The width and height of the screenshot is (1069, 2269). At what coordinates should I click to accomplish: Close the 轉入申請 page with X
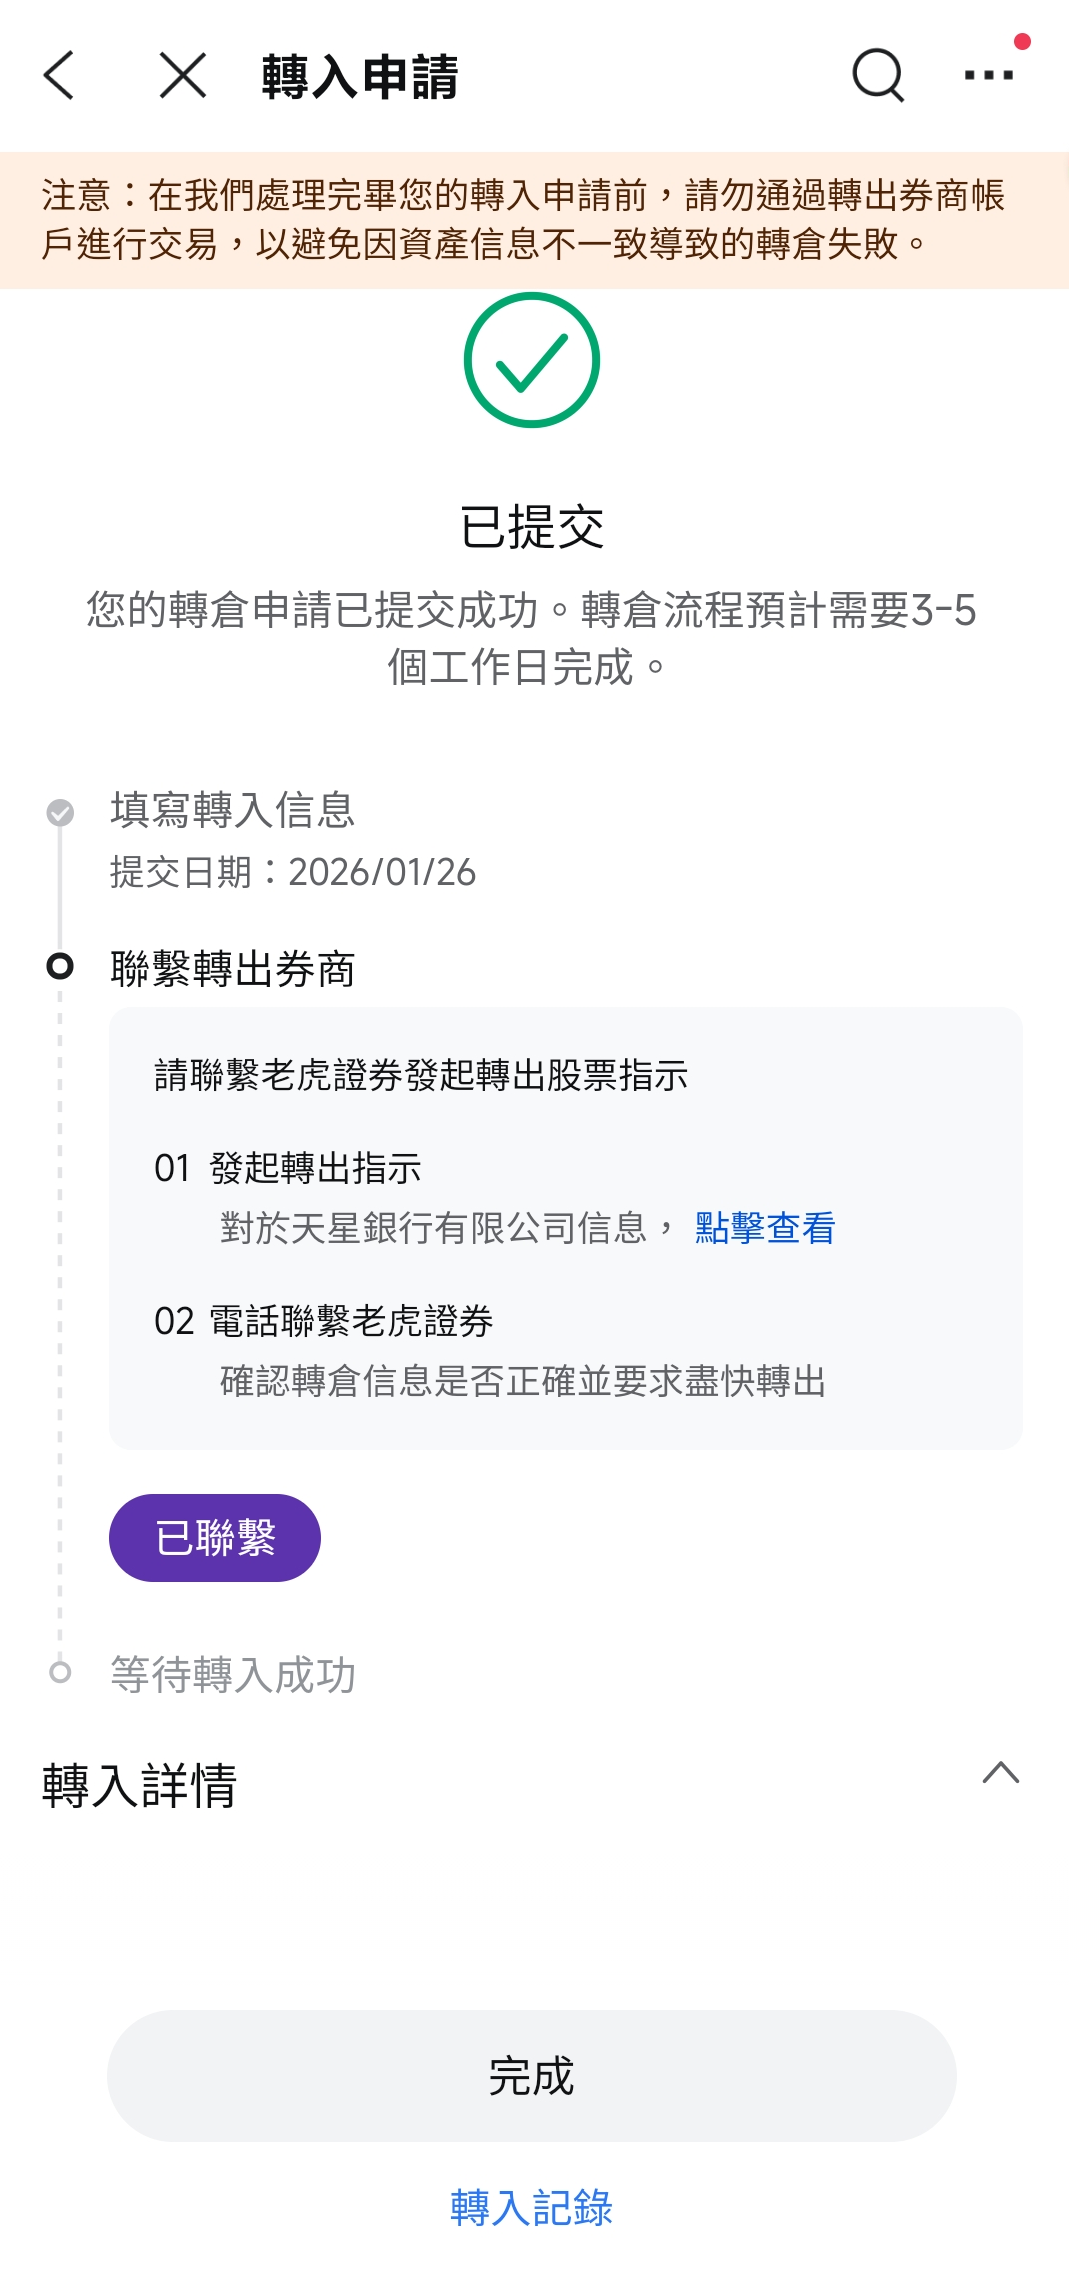click(183, 76)
